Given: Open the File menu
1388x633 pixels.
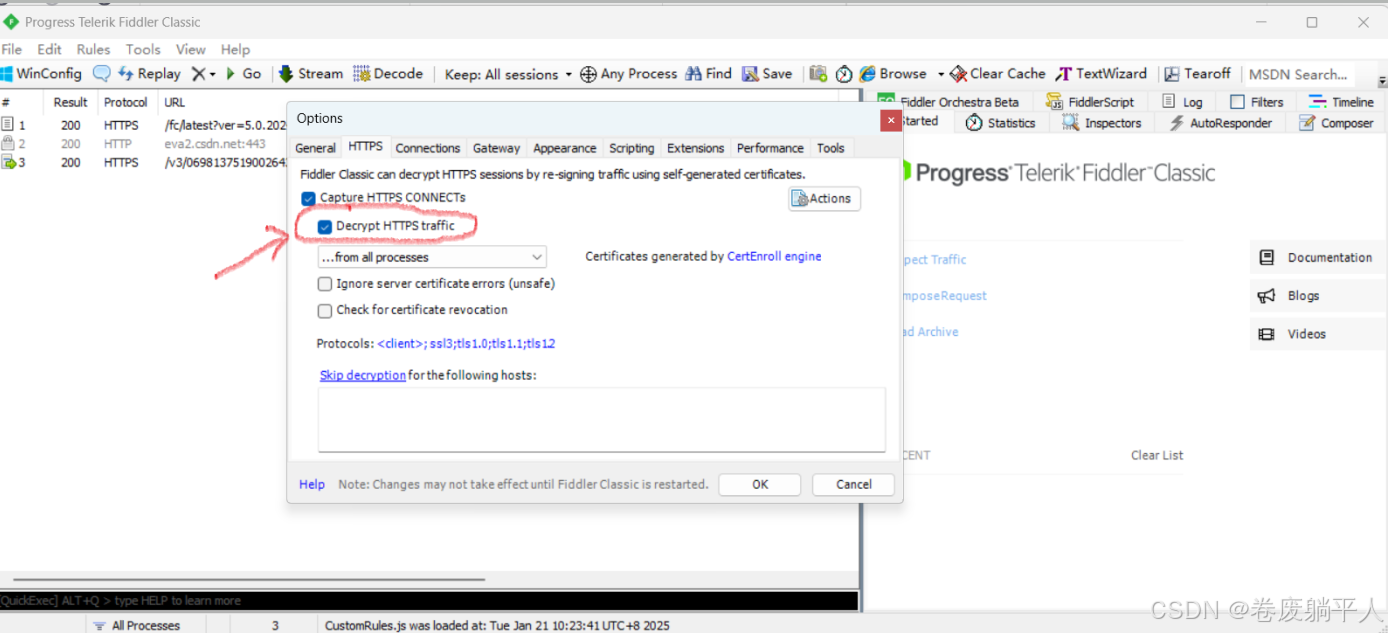Looking at the screenshot, I should click(x=11, y=49).
